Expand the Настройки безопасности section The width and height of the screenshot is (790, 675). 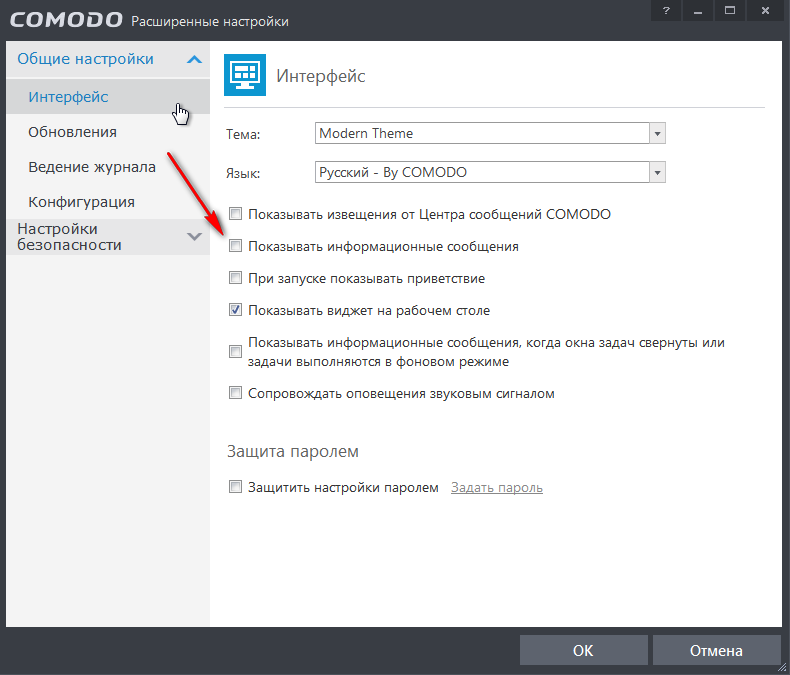click(194, 236)
